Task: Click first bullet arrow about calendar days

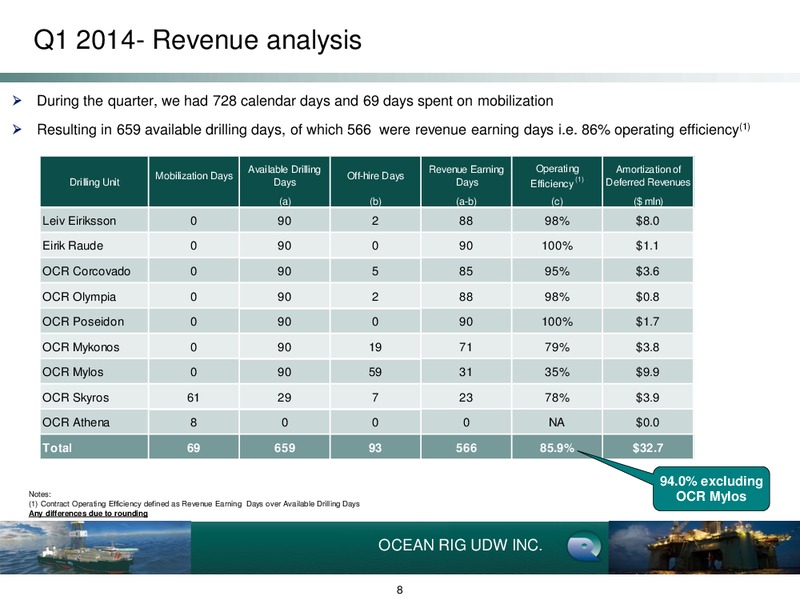Action: pyautogui.click(x=17, y=101)
